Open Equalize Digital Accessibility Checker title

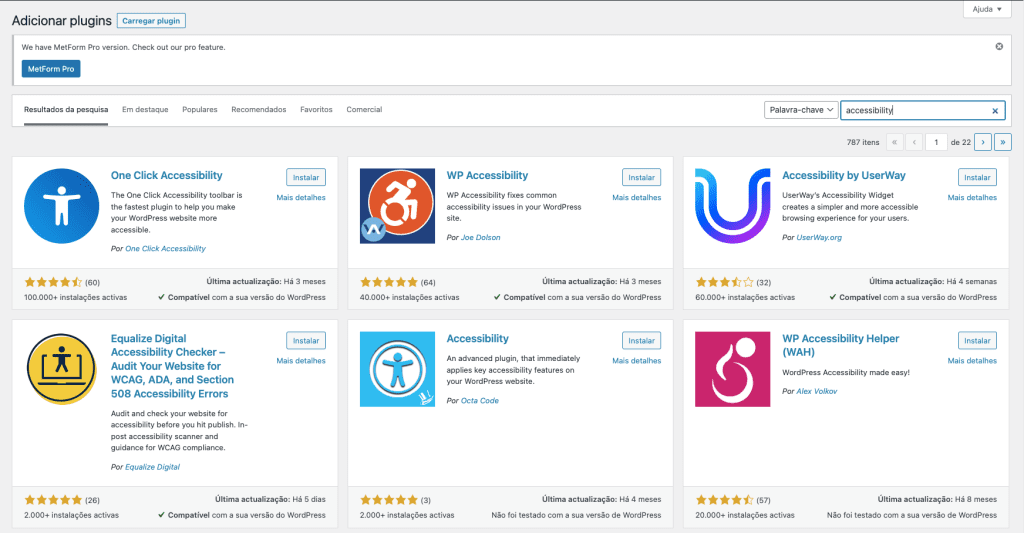coord(172,366)
